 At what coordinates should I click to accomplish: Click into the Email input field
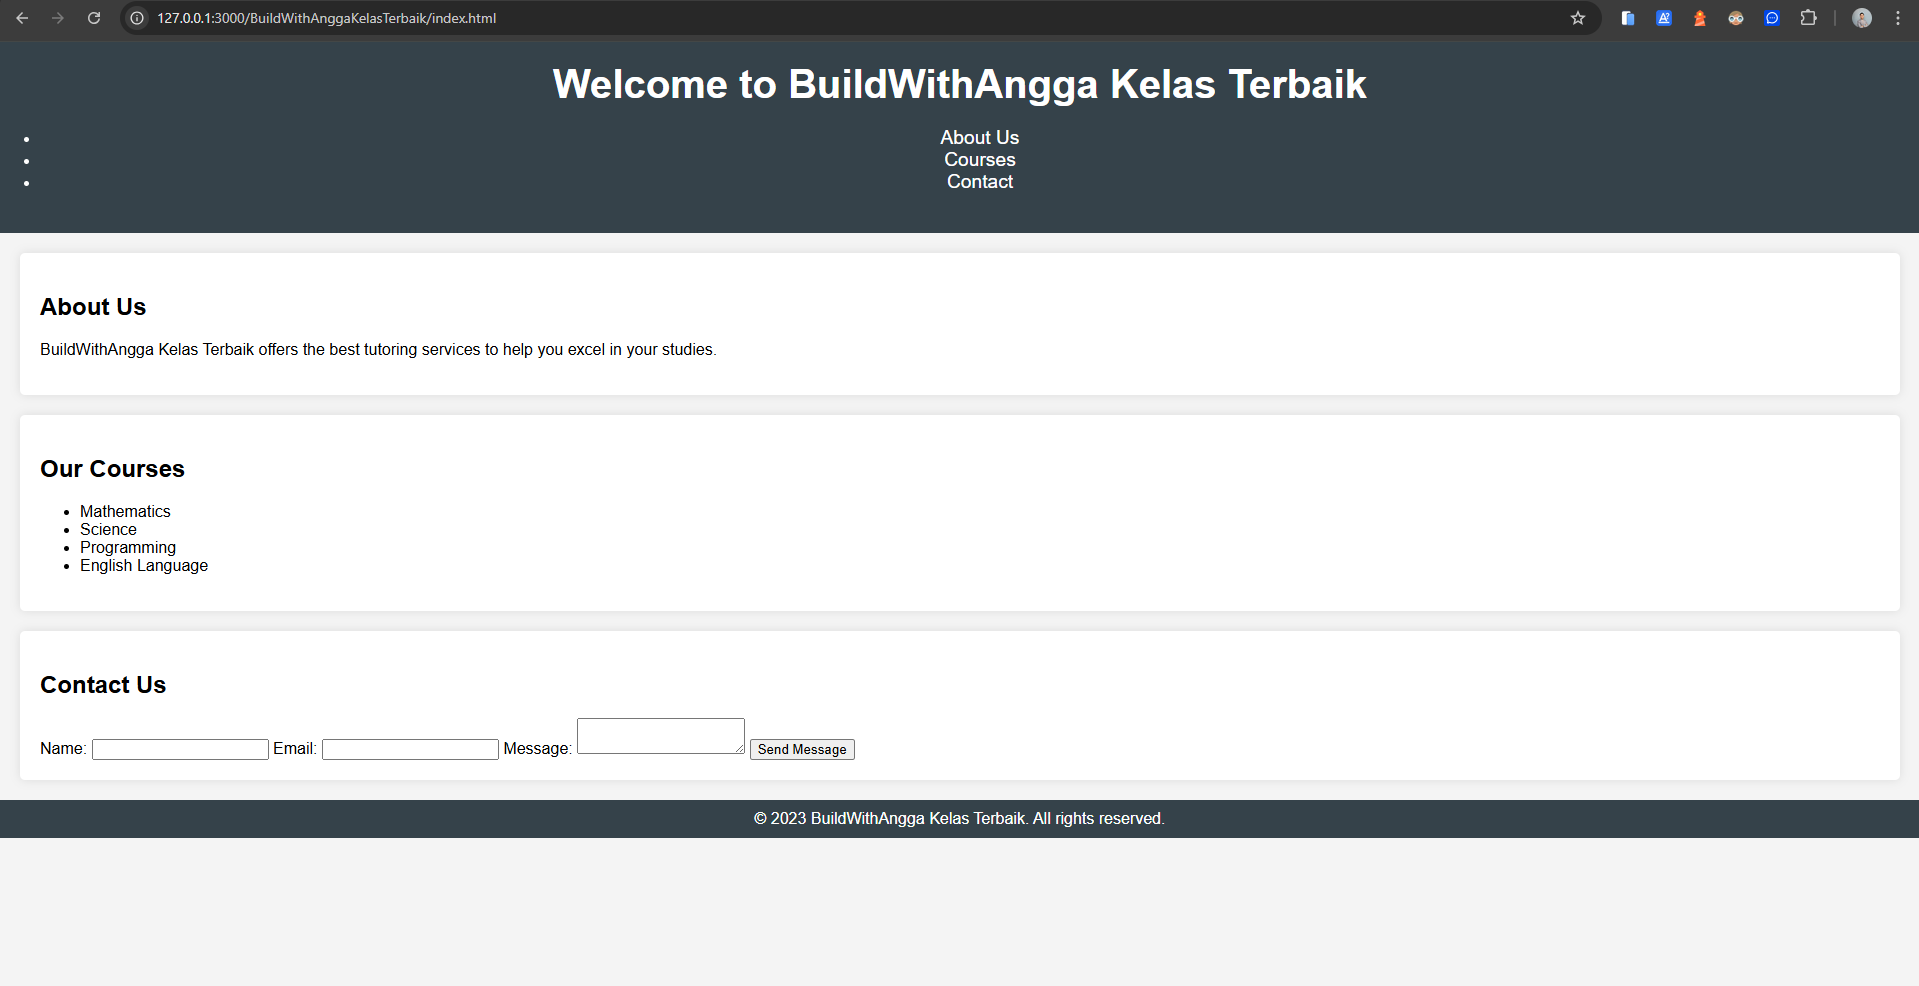410,749
